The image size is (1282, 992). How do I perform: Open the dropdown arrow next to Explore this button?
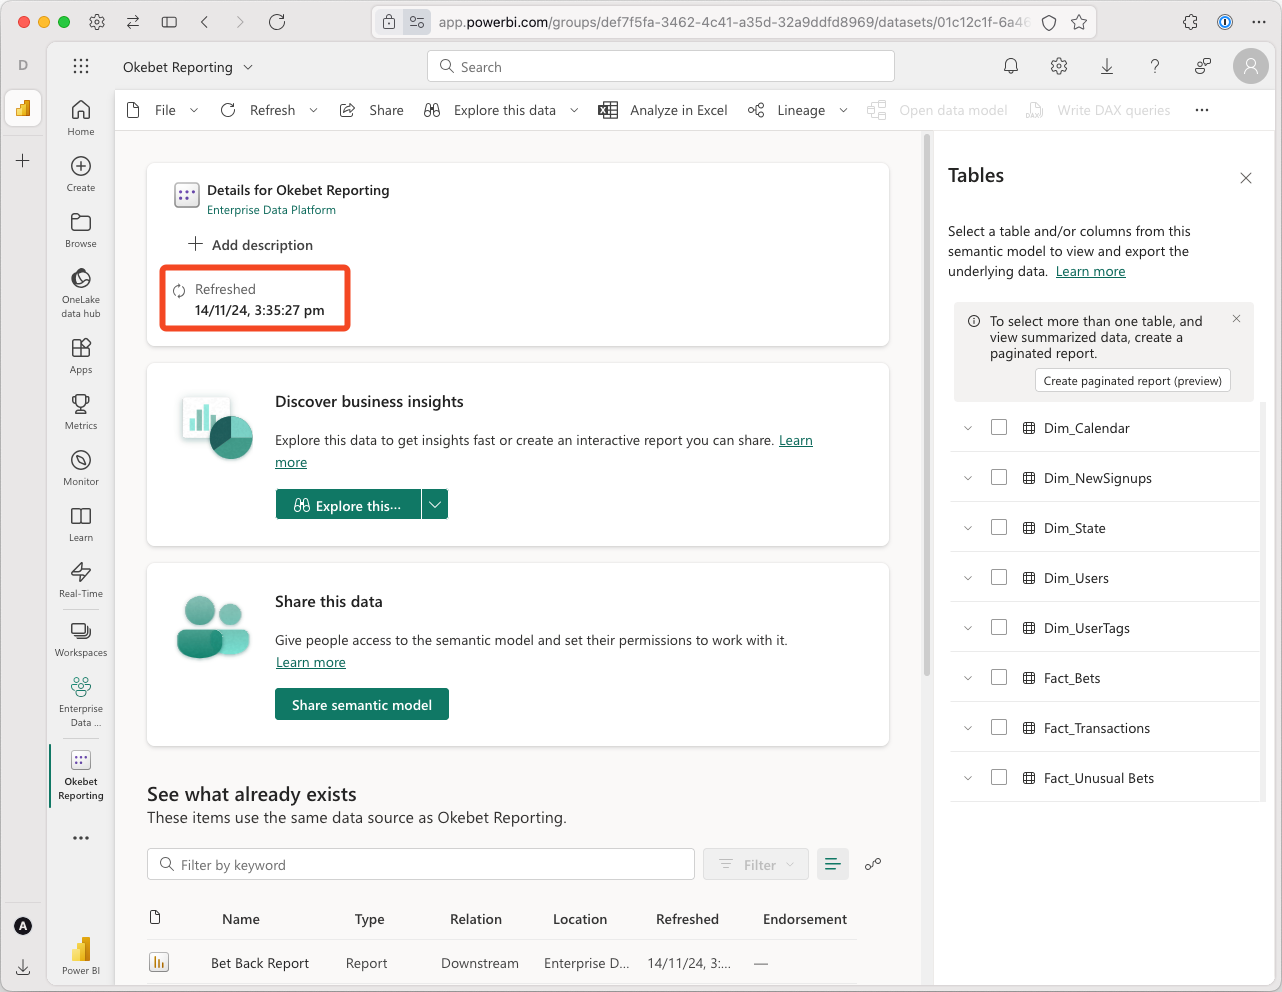[435, 505]
